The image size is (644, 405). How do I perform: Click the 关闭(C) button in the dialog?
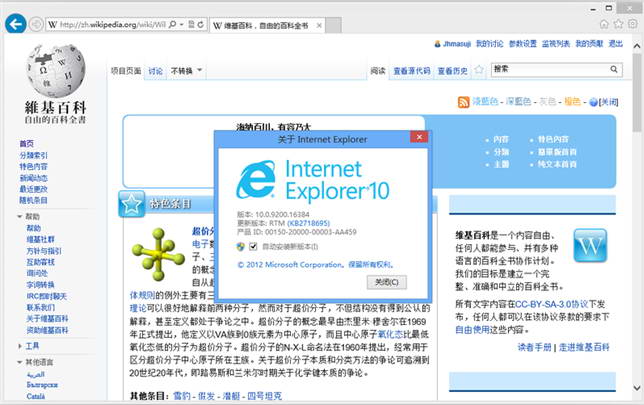pyautogui.click(x=386, y=282)
